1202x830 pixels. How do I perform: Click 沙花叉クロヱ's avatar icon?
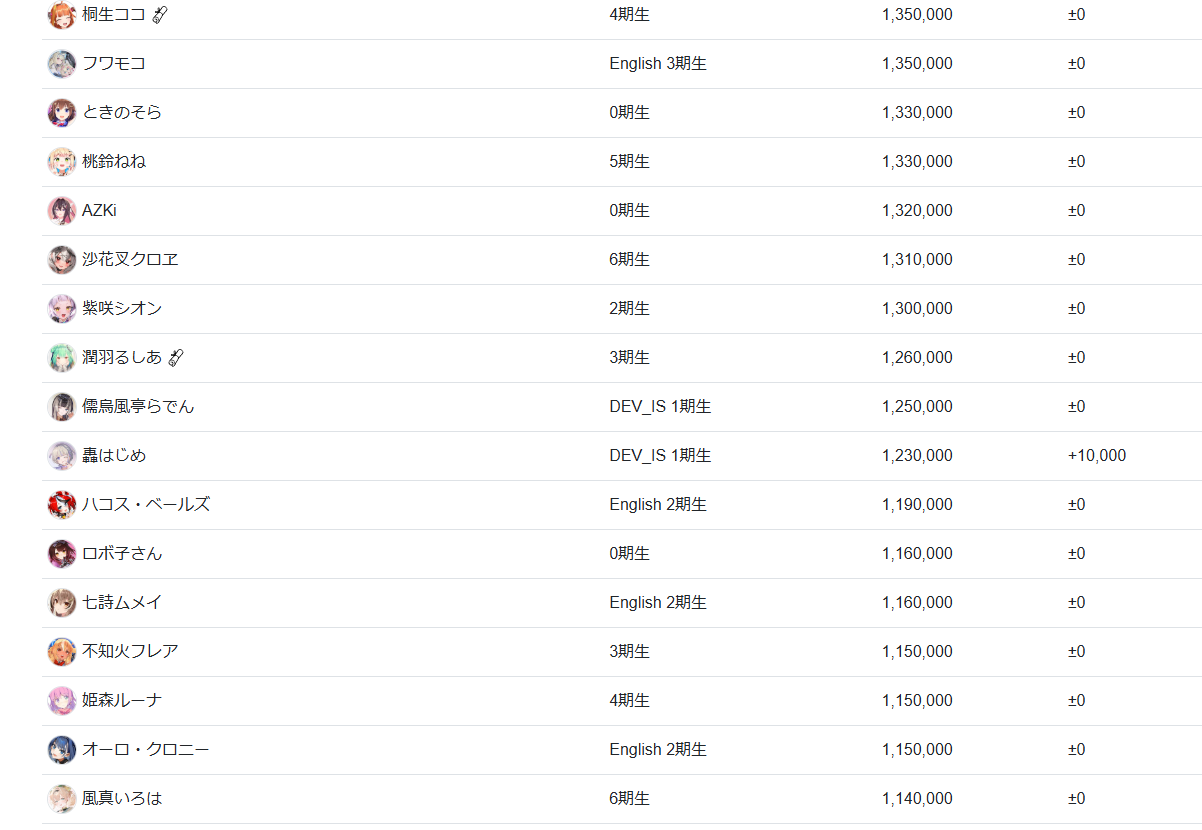coord(62,260)
